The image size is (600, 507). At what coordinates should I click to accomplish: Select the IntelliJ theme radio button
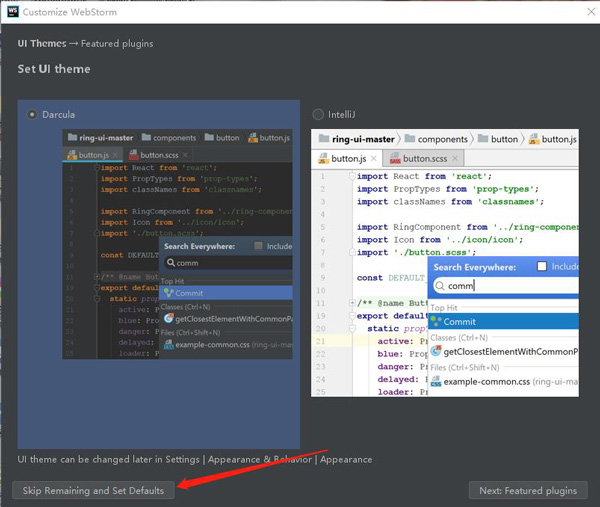point(318,114)
